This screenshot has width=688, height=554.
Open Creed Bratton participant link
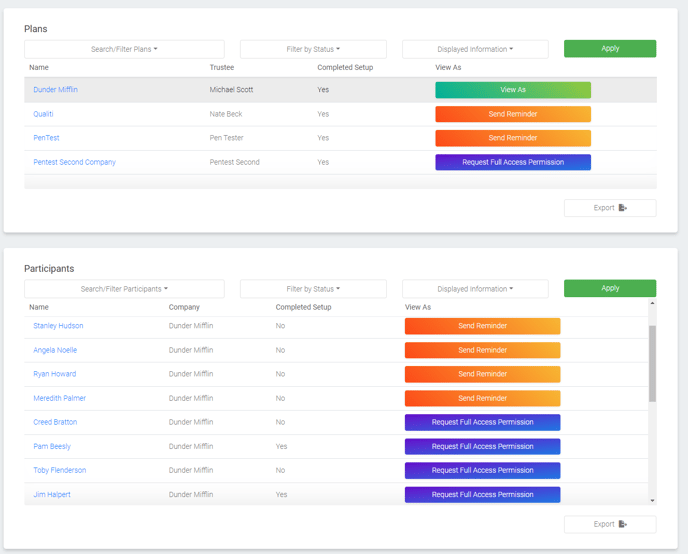[x=55, y=422]
